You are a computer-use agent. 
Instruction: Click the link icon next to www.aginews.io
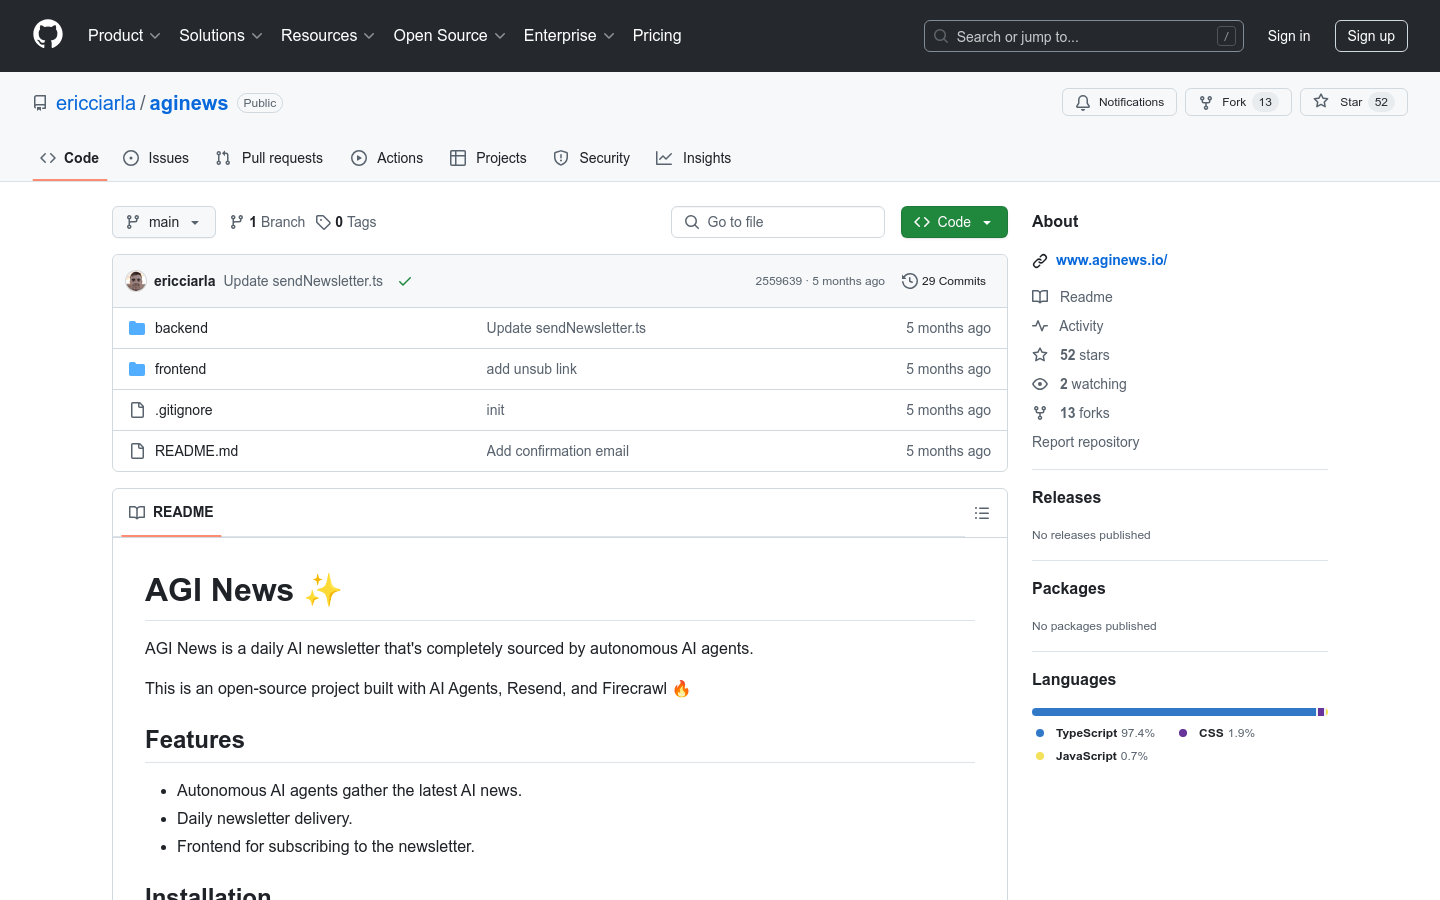click(1040, 261)
